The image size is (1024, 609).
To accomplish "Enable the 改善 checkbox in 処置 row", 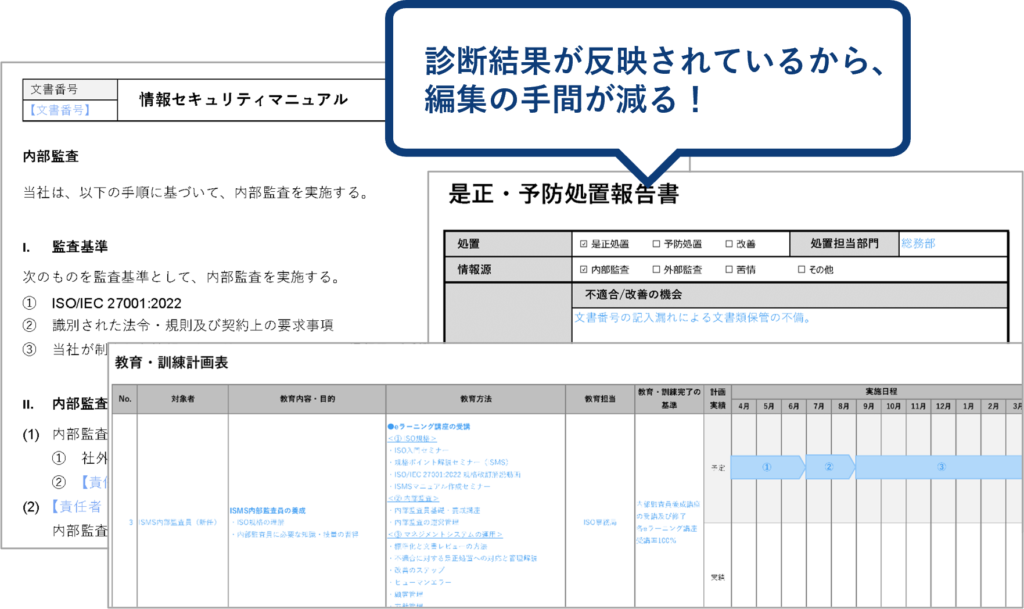I will (729, 243).
